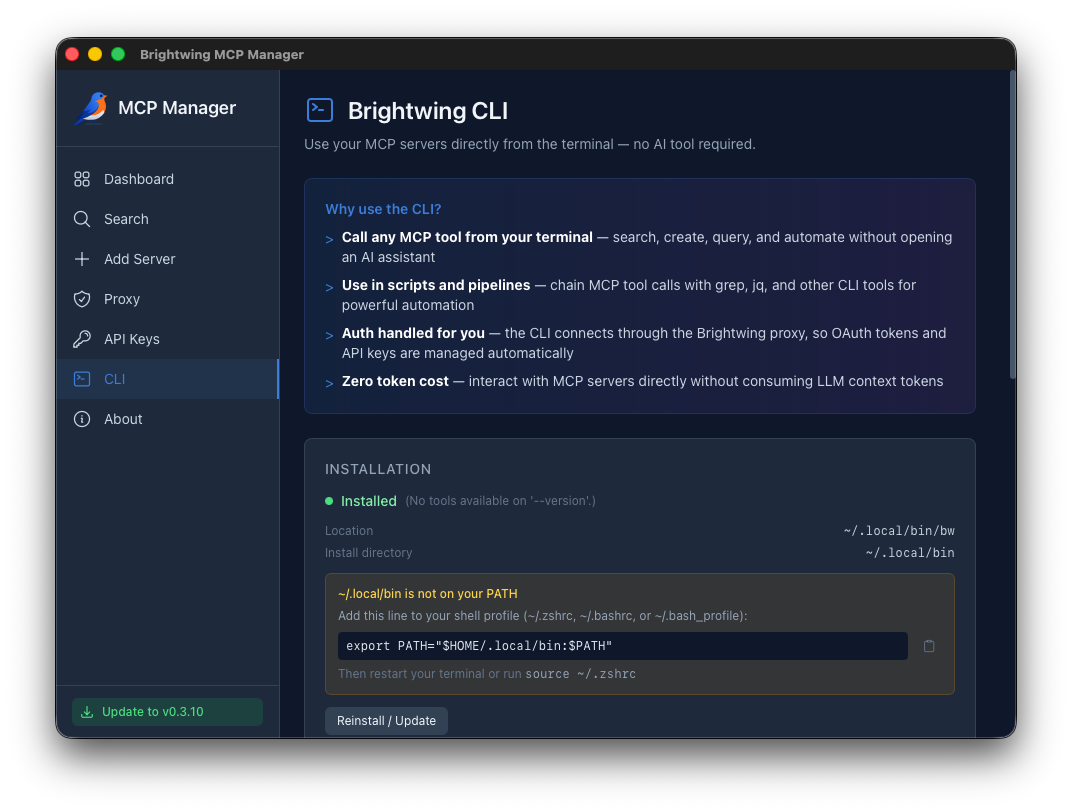This screenshot has height=812, width=1072.
Task: Click the Reinstall / Update button
Action: [386, 721]
